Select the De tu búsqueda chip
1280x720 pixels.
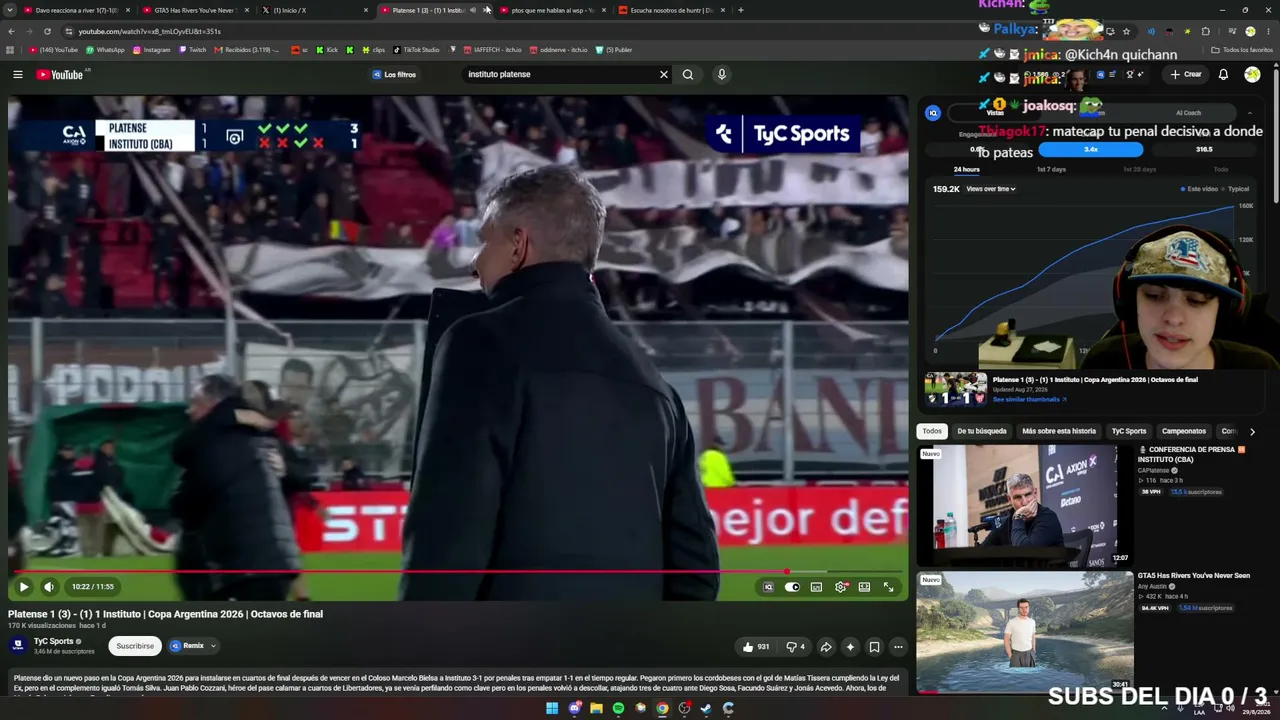982,431
